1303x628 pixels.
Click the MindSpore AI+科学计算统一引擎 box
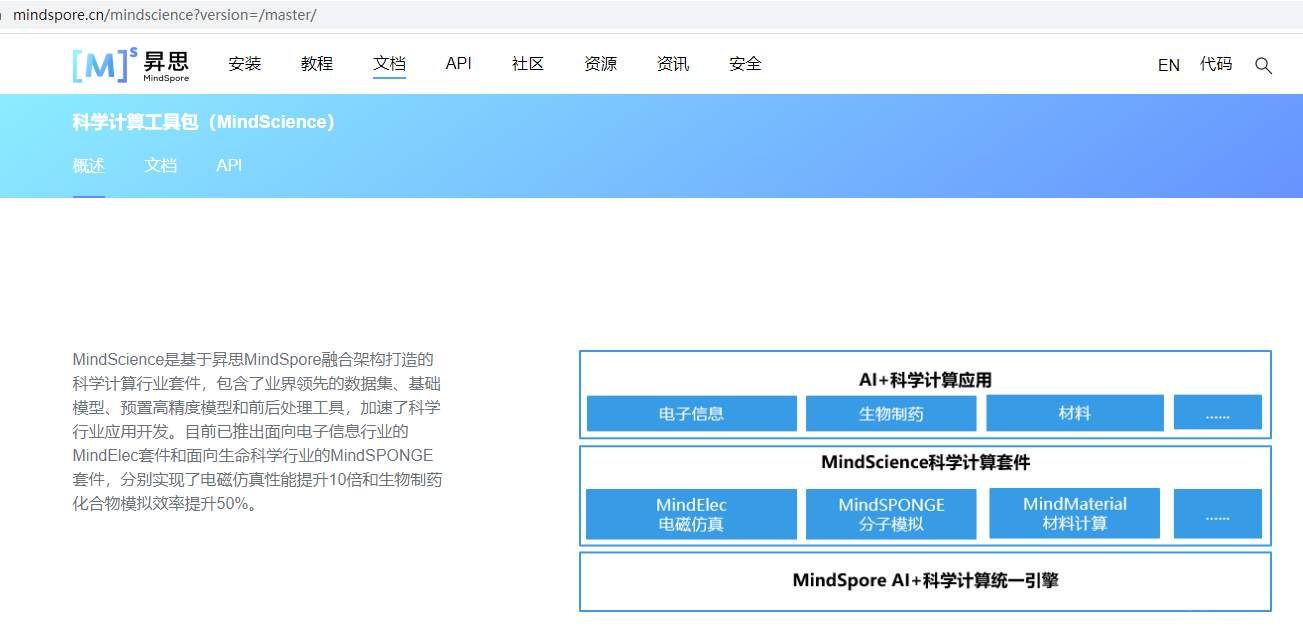(925, 581)
